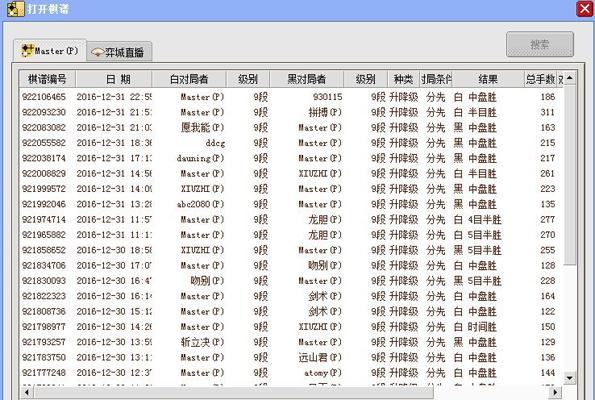Select game record 921793257

pyautogui.click(x=291, y=342)
